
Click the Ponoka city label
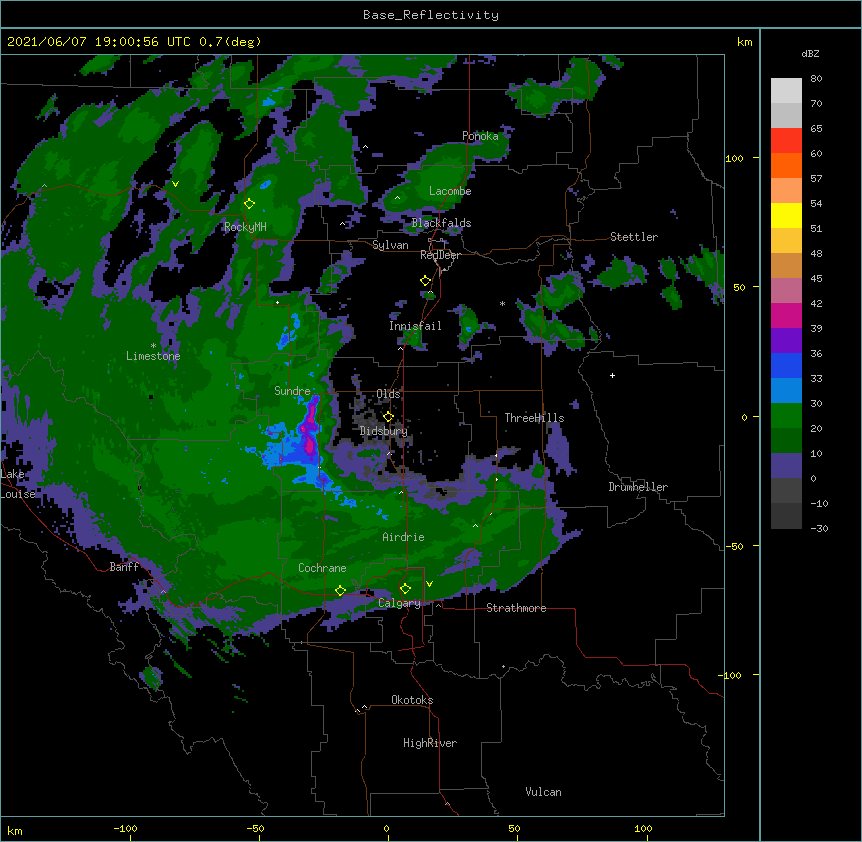[x=480, y=136]
